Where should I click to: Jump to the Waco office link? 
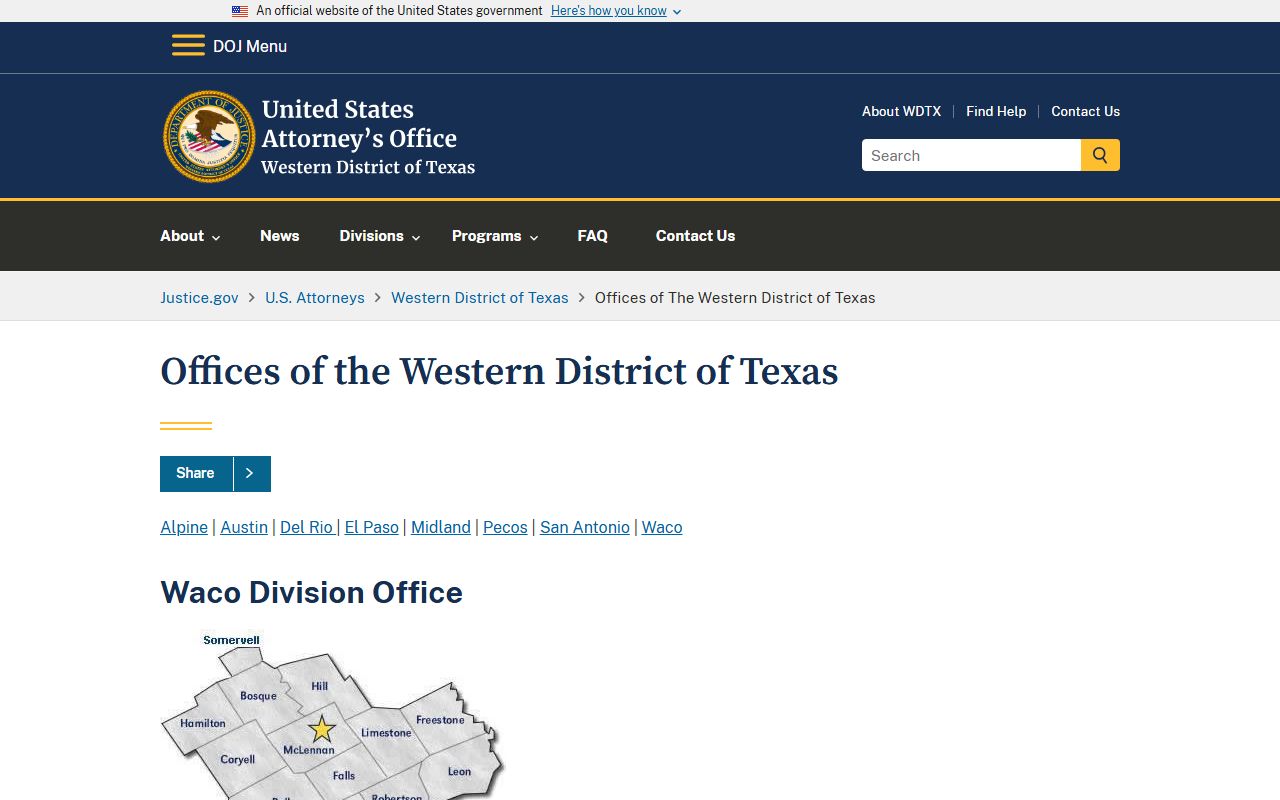click(662, 527)
